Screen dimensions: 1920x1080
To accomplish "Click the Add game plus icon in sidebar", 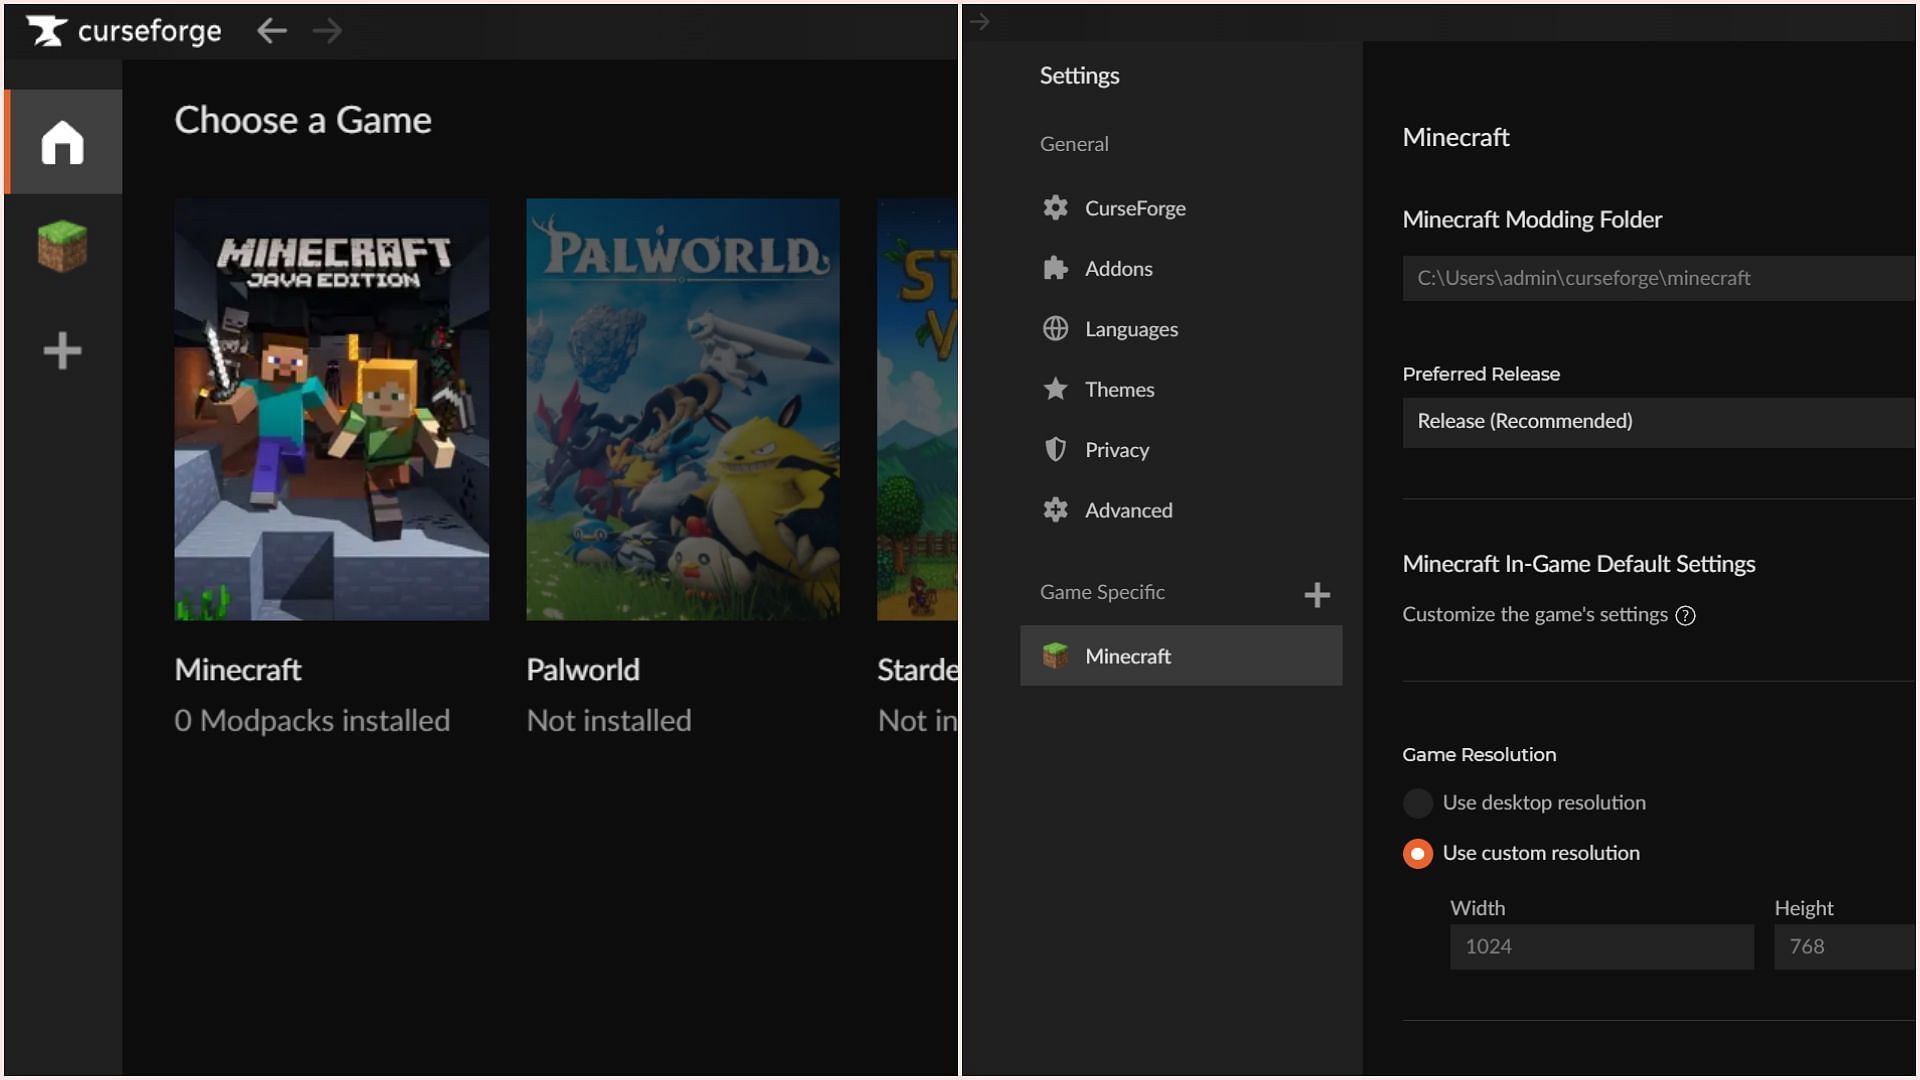I will [x=61, y=349].
